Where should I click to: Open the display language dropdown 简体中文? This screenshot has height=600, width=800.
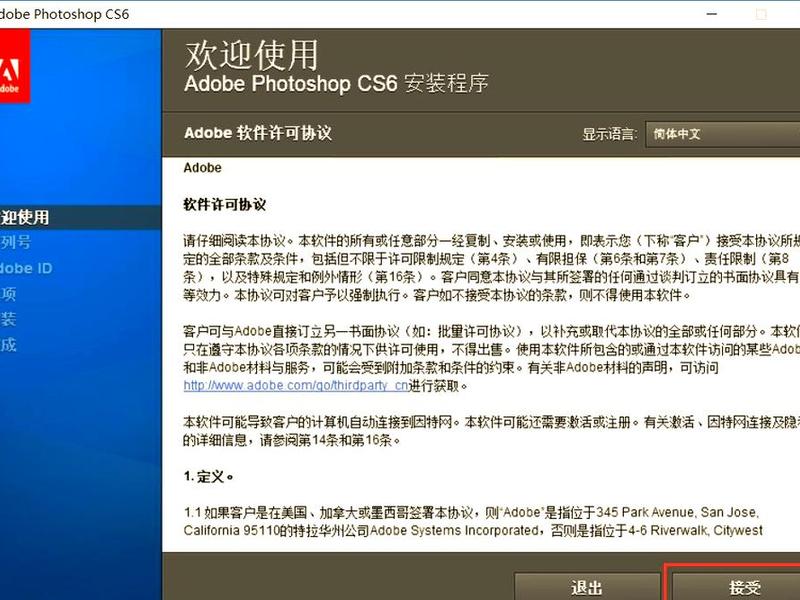[722, 134]
